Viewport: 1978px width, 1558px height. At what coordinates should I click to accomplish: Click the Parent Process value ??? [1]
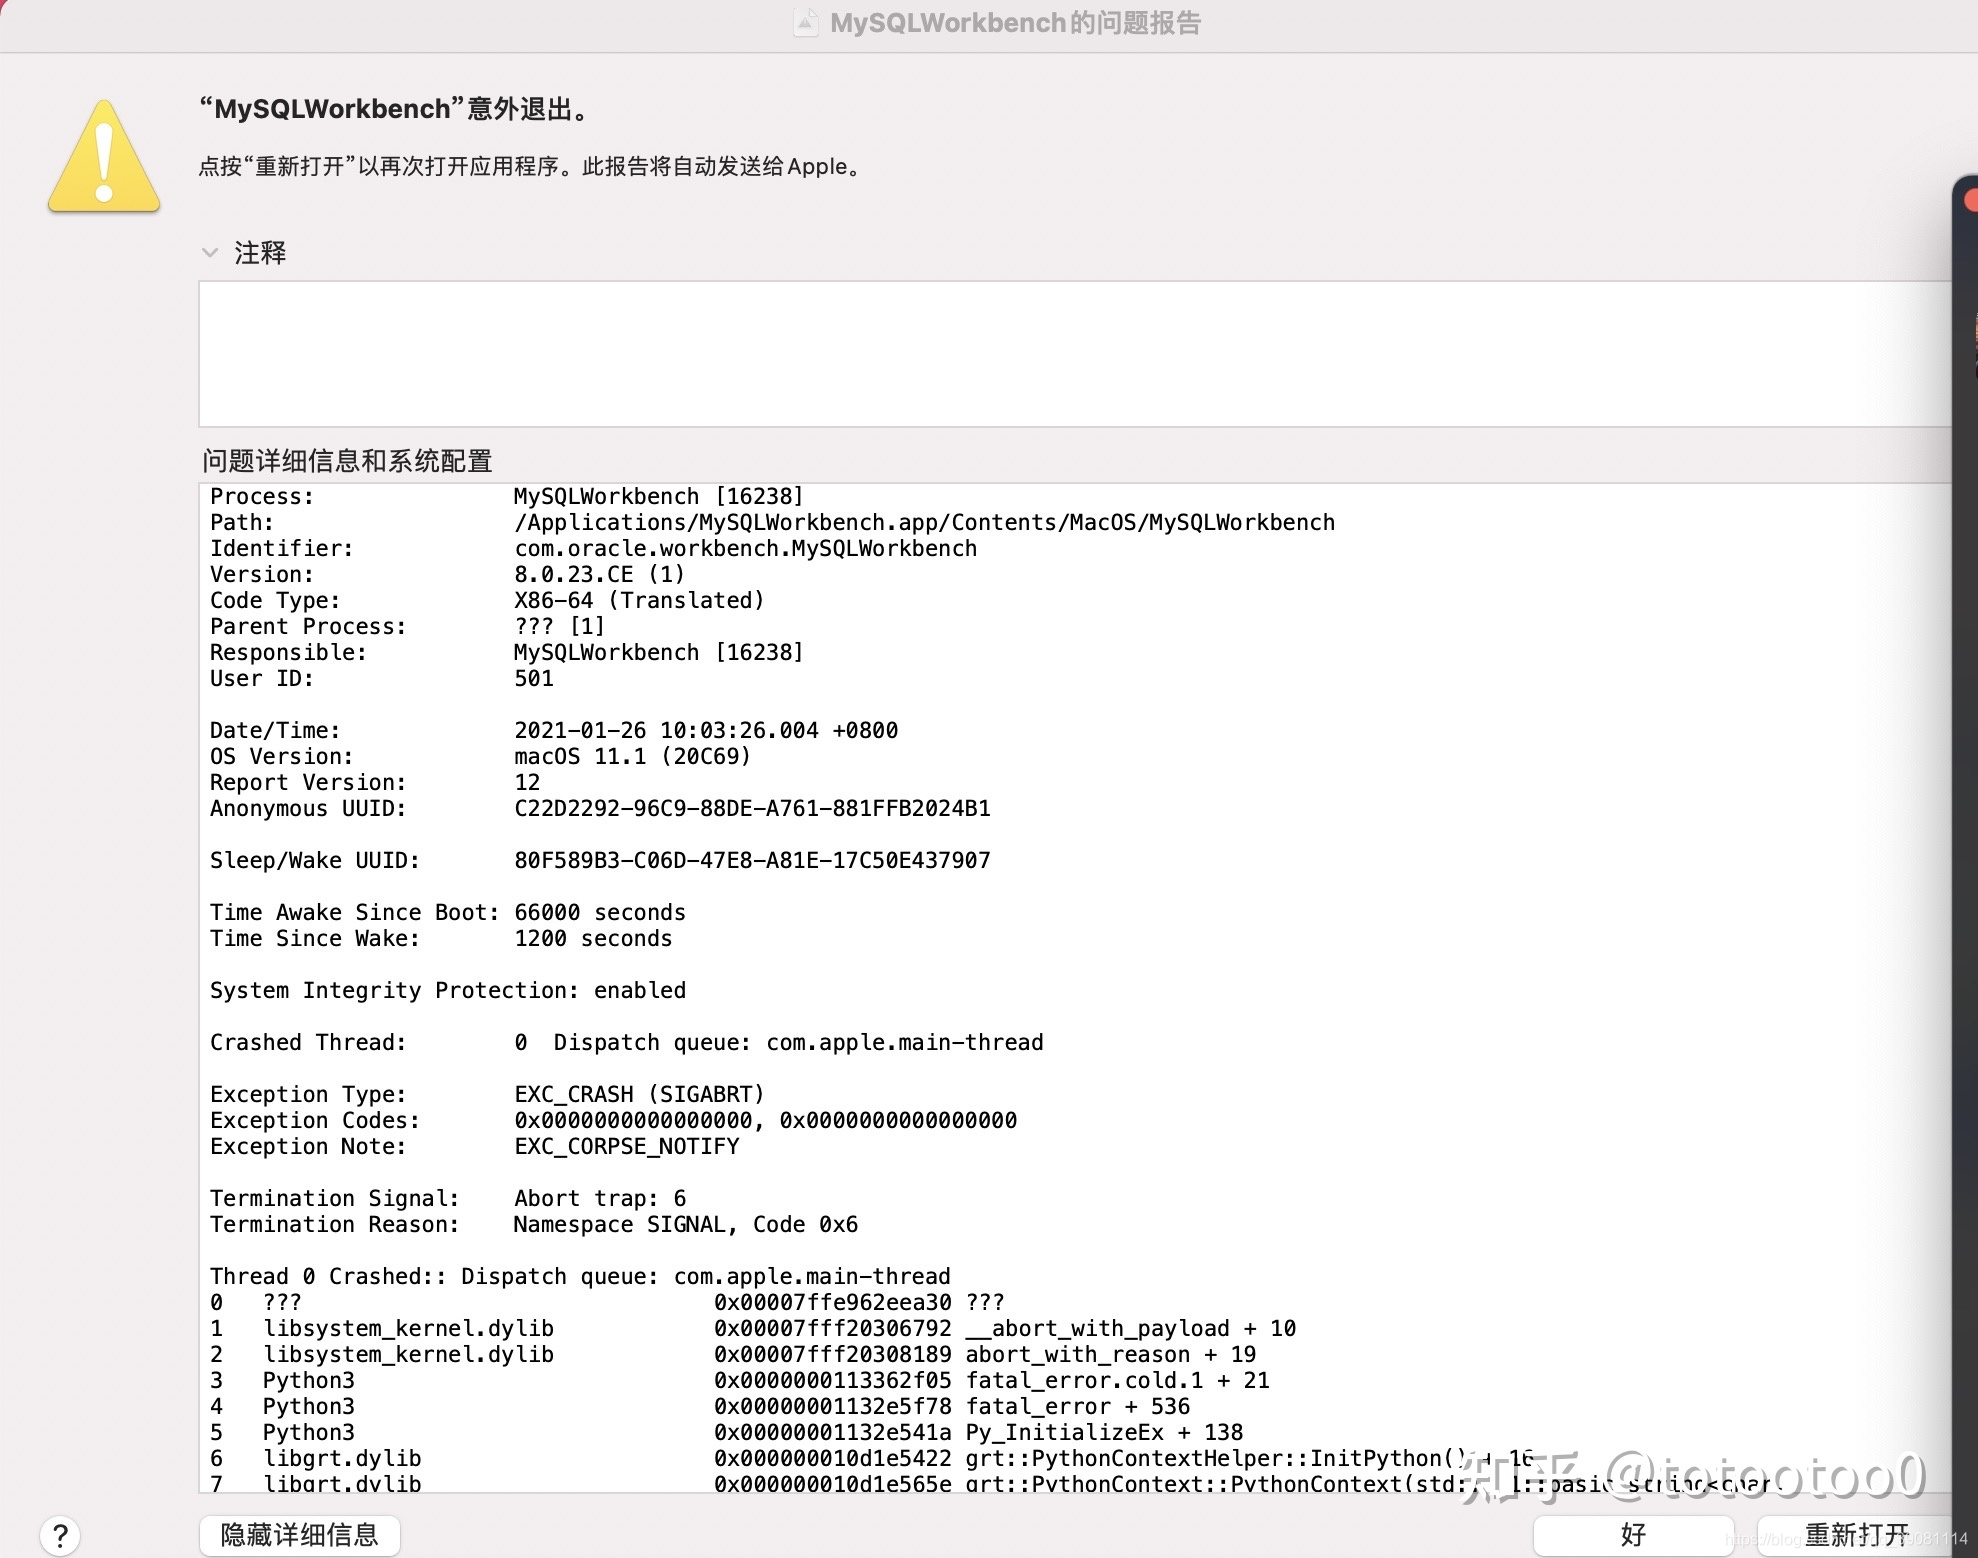pyautogui.click(x=559, y=627)
